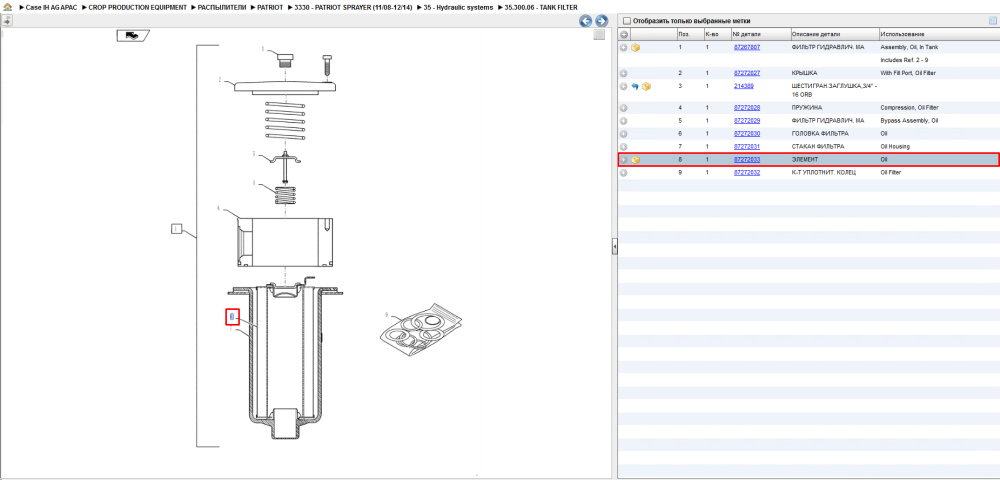Click the plus icon for ГОЛОВКА ФИЛЬТРА row

(624, 134)
